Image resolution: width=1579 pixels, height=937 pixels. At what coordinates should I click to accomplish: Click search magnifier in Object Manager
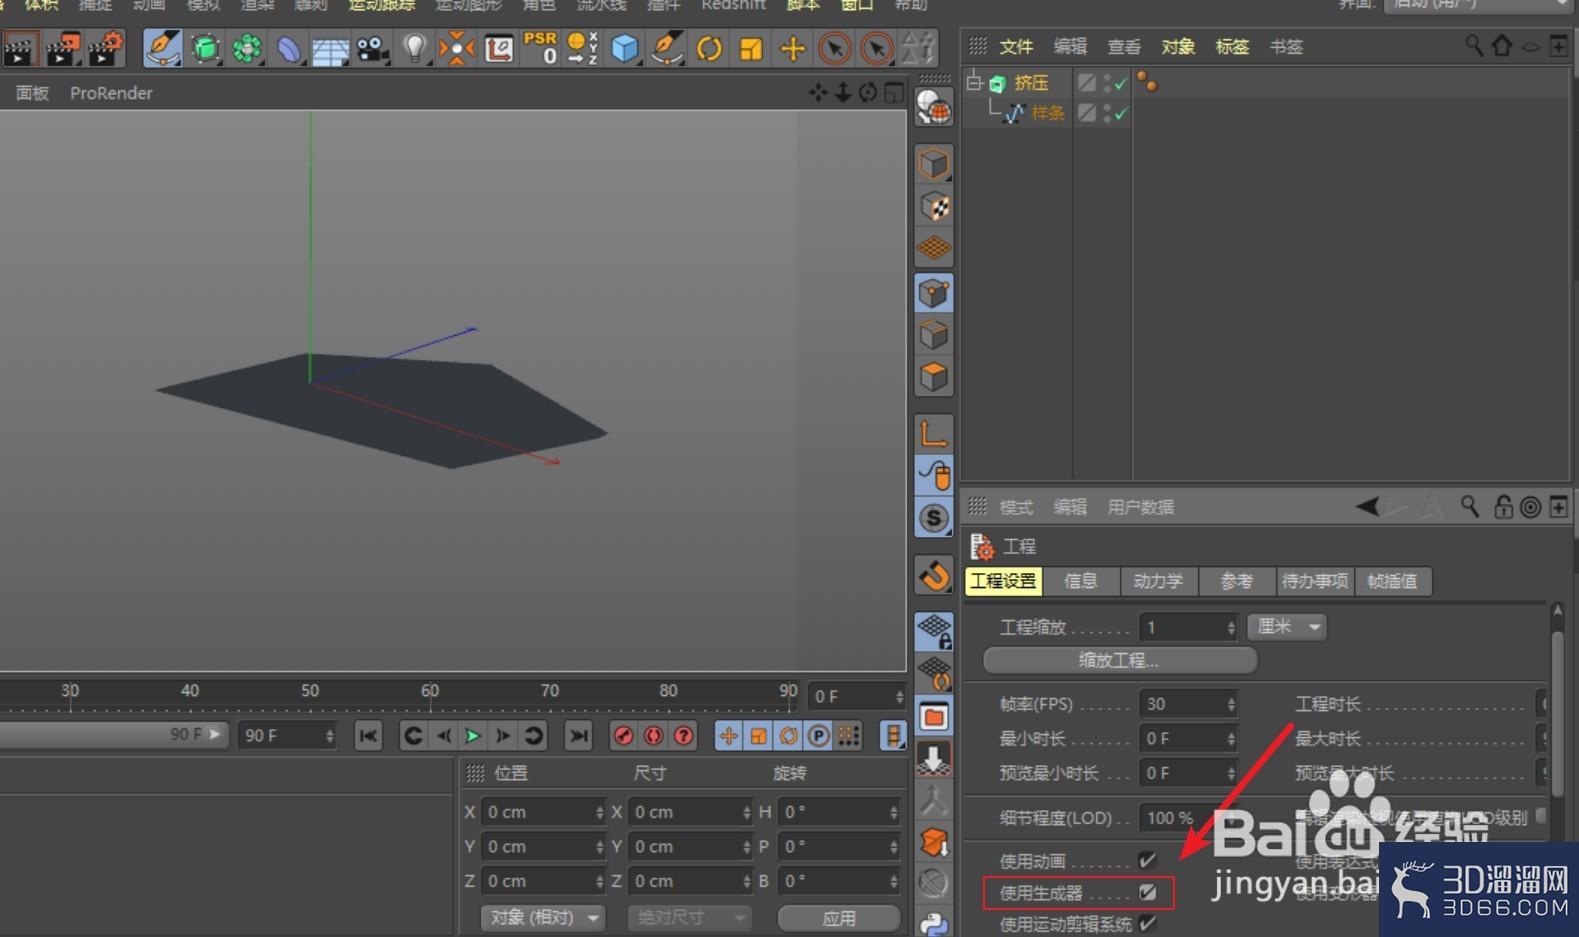[x=1473, y=46]
